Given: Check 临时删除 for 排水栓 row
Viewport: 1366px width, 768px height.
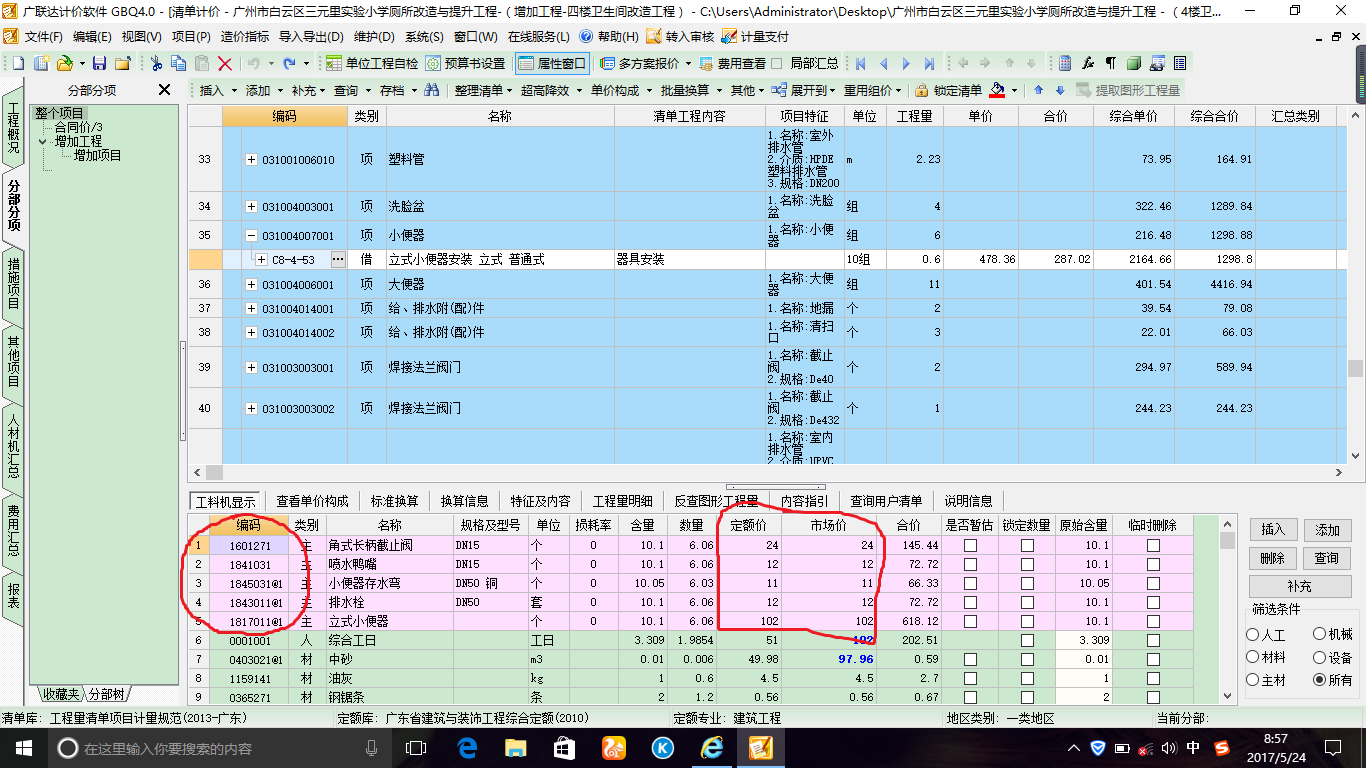Looking at the screenshot, I should pyautogui.click(x=1153, y=603).
